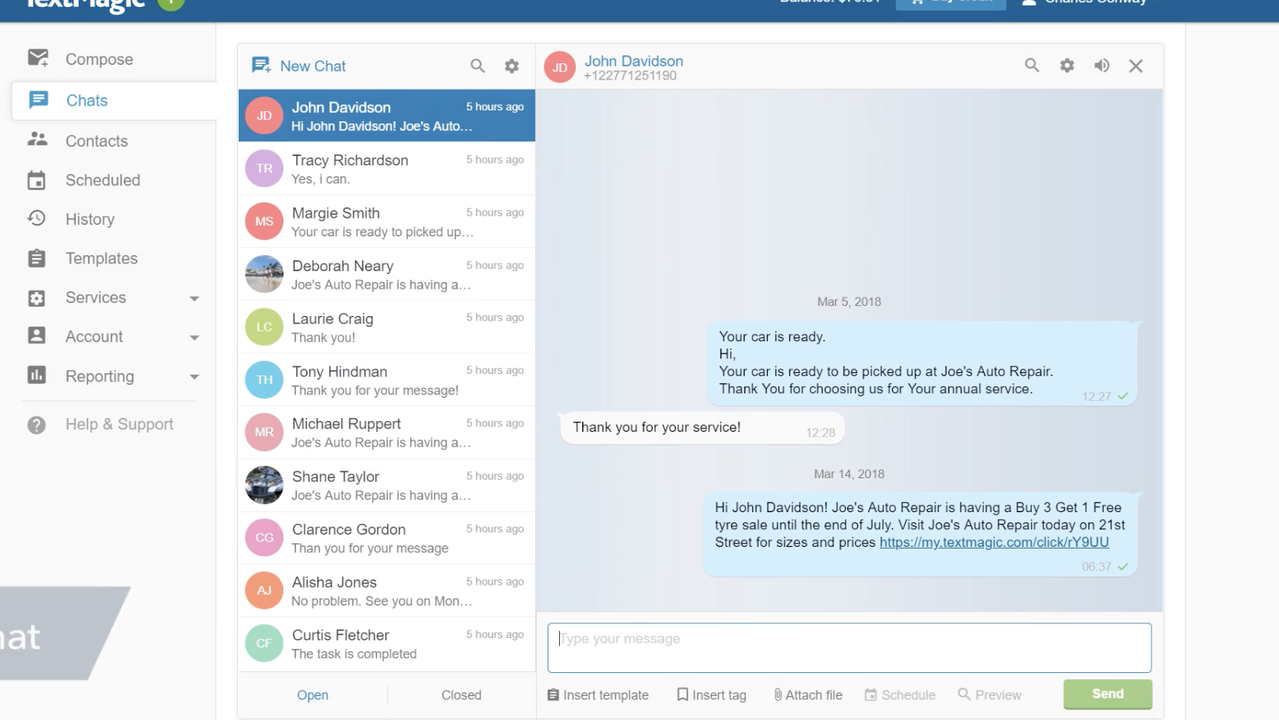
Task: Insert a tag into the message
Action: [711, 694]
